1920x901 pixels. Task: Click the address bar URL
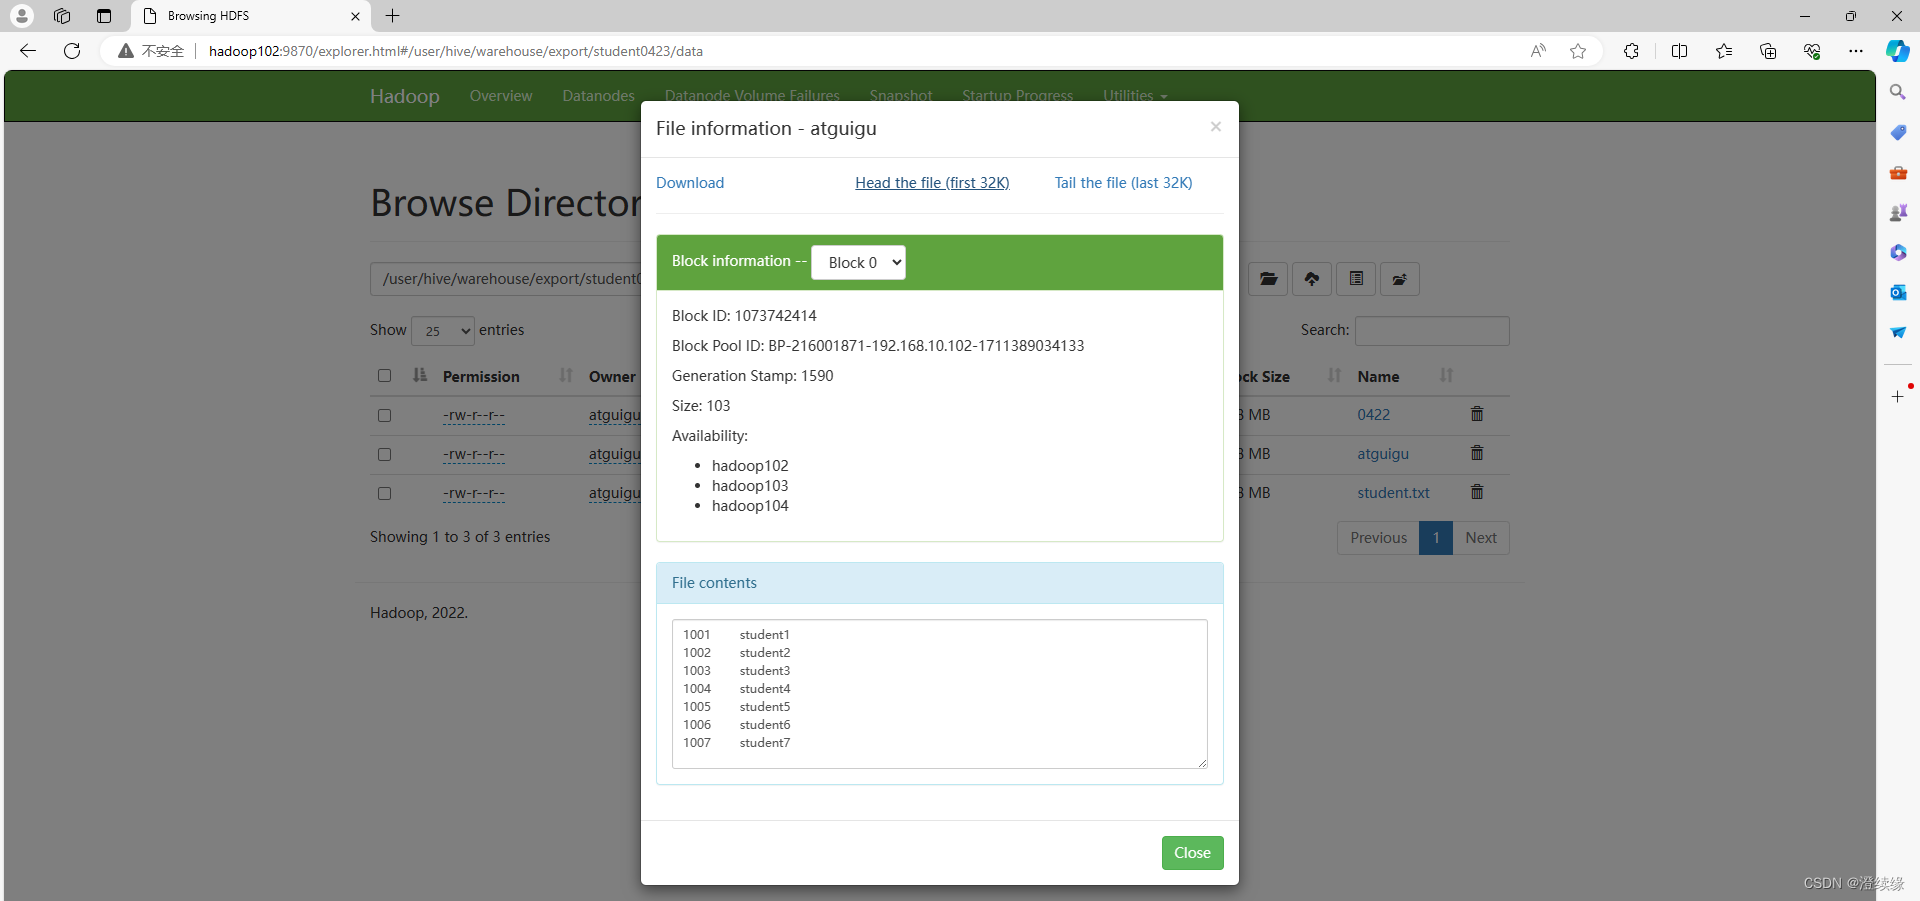(456, 51)
